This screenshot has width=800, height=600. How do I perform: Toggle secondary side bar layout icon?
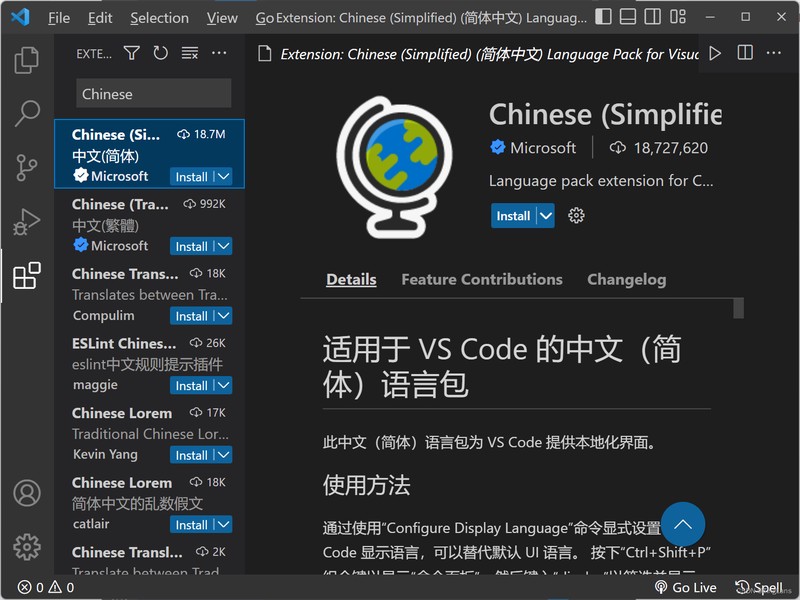(x=653, y=17)
